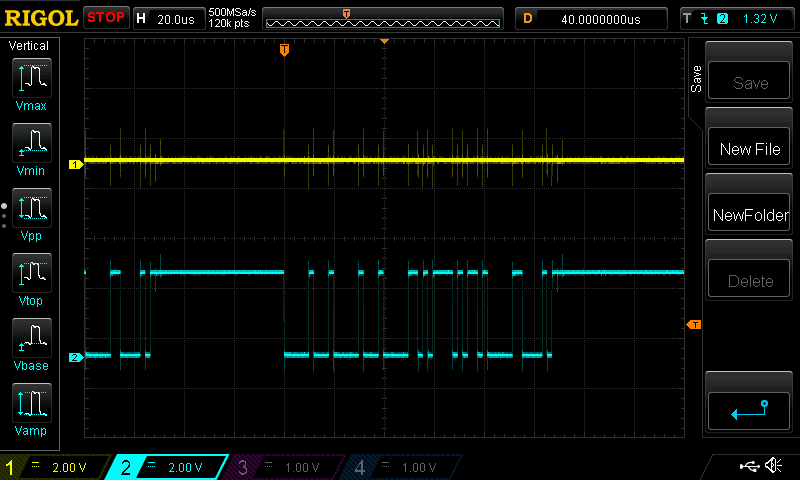Image resolution: width=800 pixels, height=480 pixels.
Task: Click the H horizontal label
Action: point(141,19)
